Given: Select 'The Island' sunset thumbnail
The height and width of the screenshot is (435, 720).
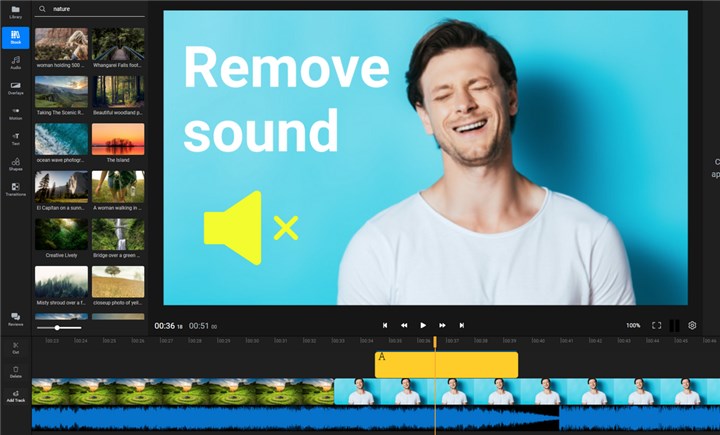Looking at the screenshot, I should click(x=118, y=139).
